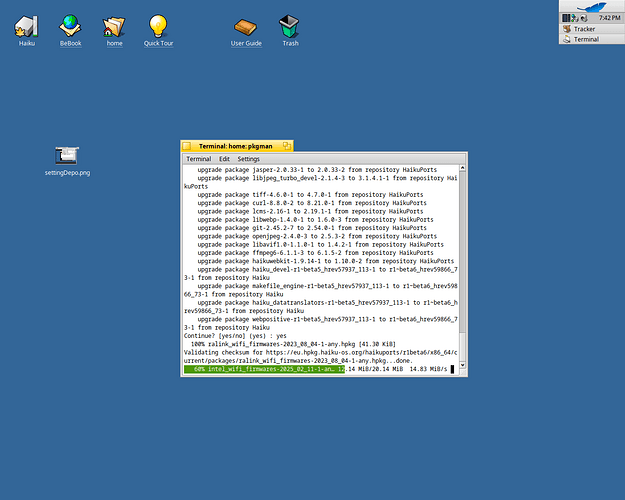Click the 7:42 PM clock
The width and height of the screenshot is (625, 500).
pos(609,18)
